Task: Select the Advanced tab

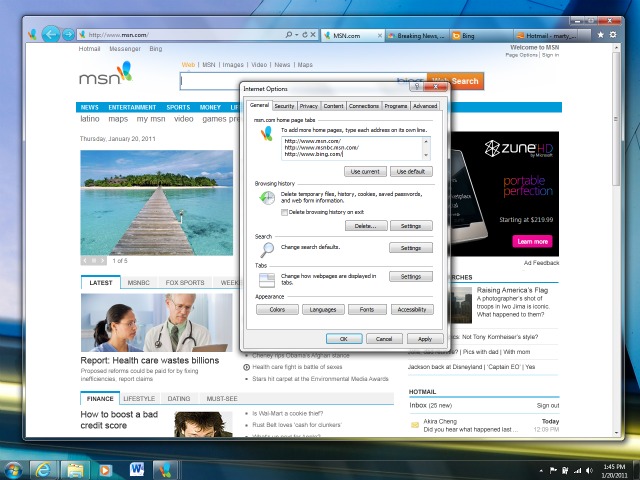Action: [425, 106]
